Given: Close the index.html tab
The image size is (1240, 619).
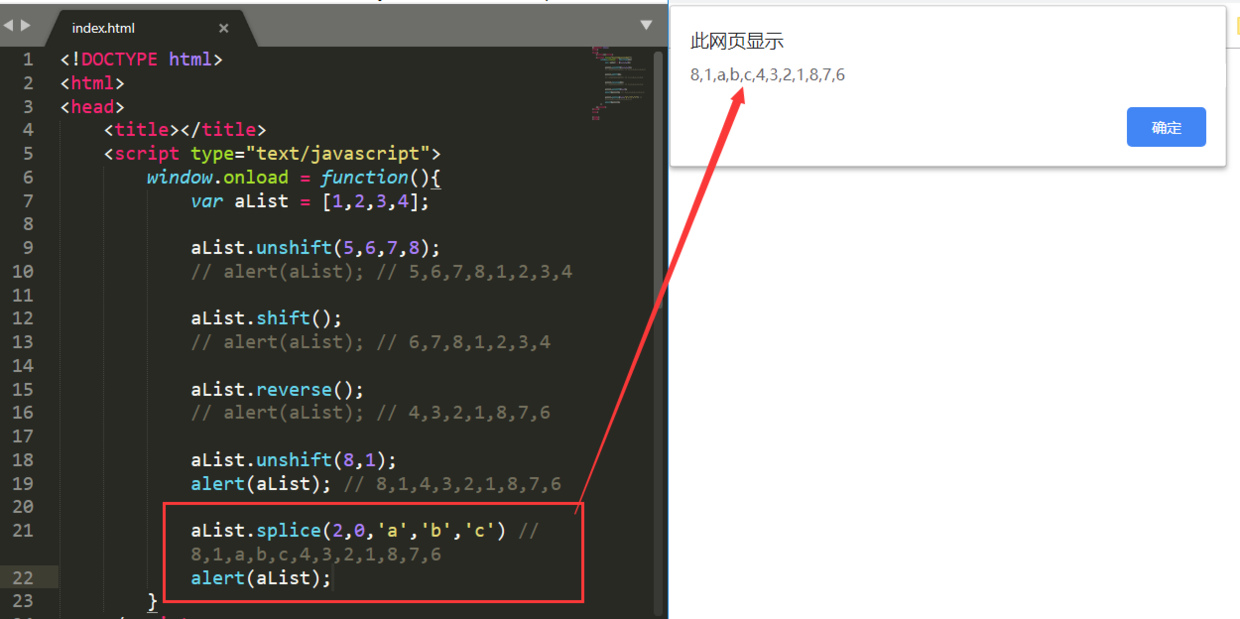Looking at the screenshot, I should point(224,28).
